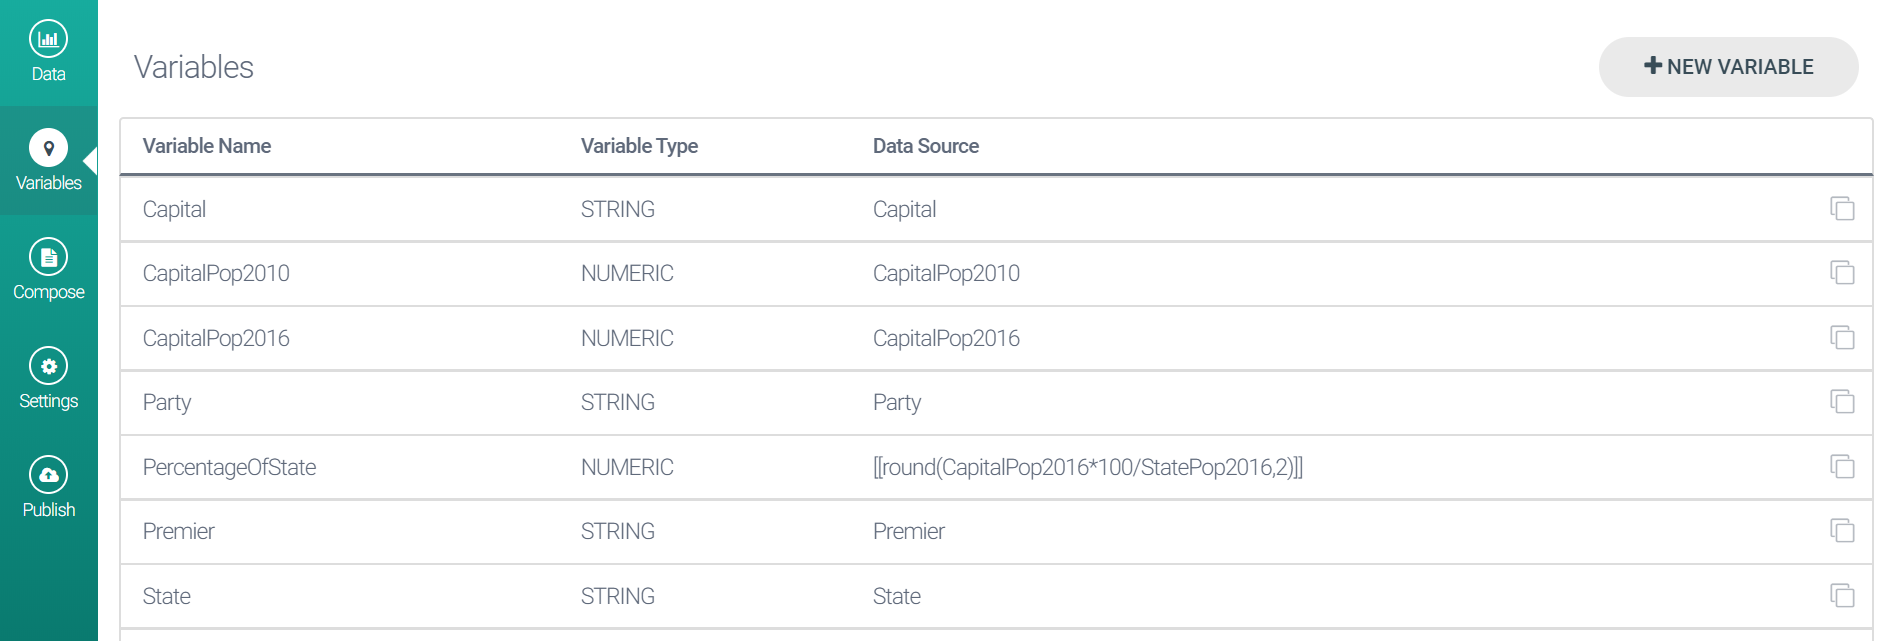
Task: Open the PercentageOfState variable name
Action: (x=229, y=467)
